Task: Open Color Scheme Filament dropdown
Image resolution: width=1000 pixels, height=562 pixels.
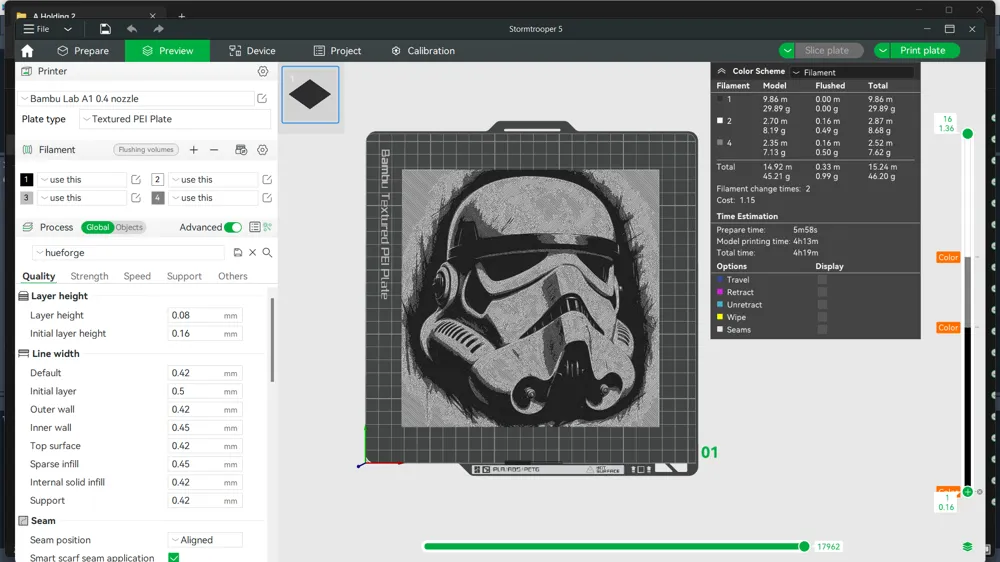Action: coord(853,72)
